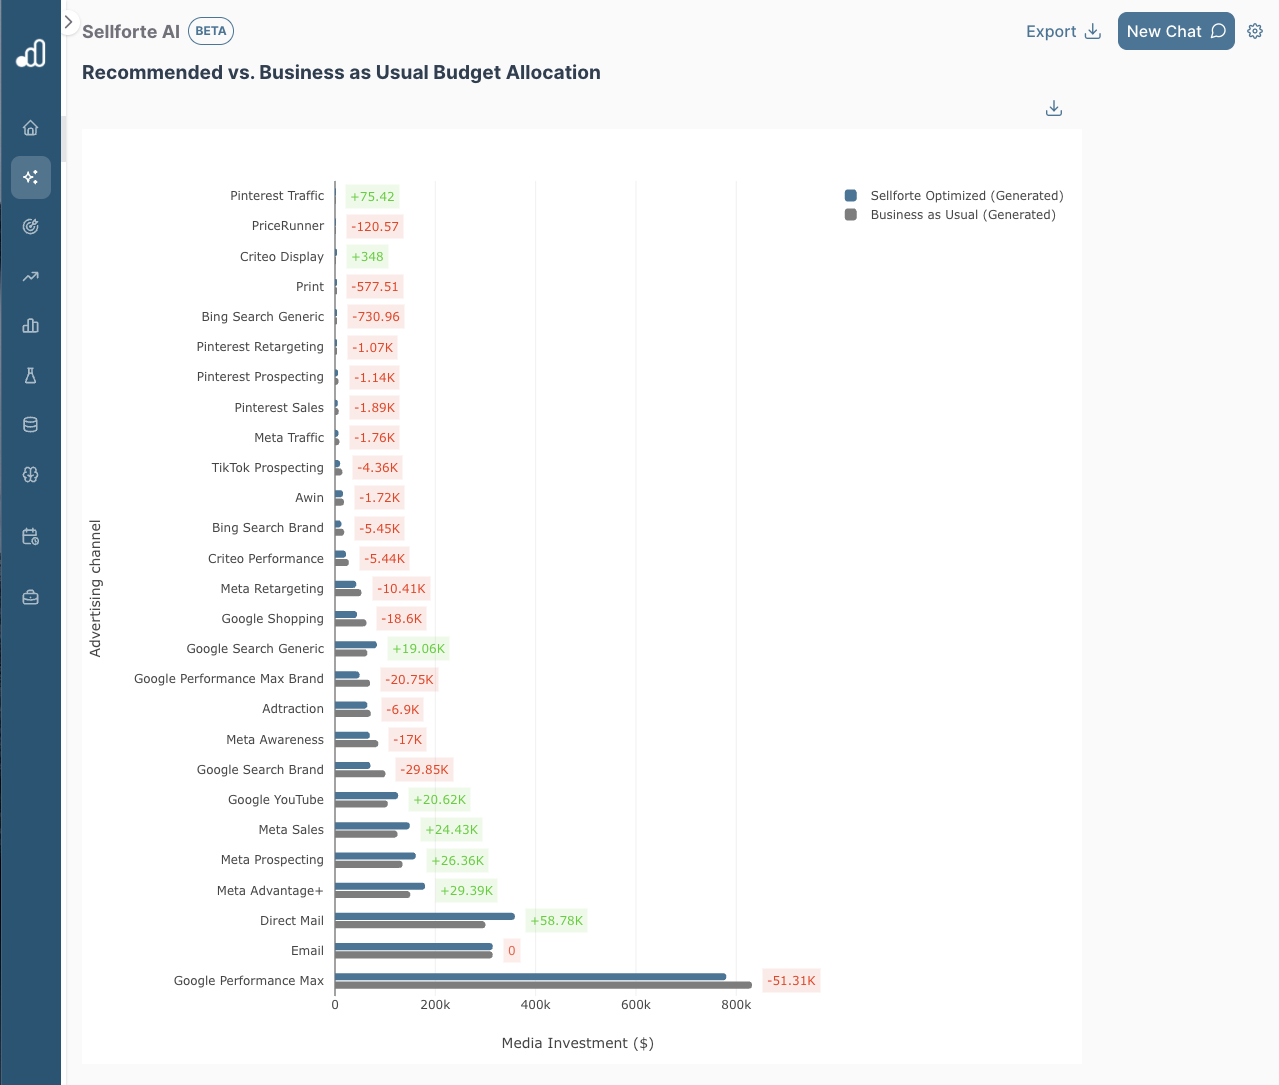Click the Google Performance Max -51.31K label

pos(791,981)
